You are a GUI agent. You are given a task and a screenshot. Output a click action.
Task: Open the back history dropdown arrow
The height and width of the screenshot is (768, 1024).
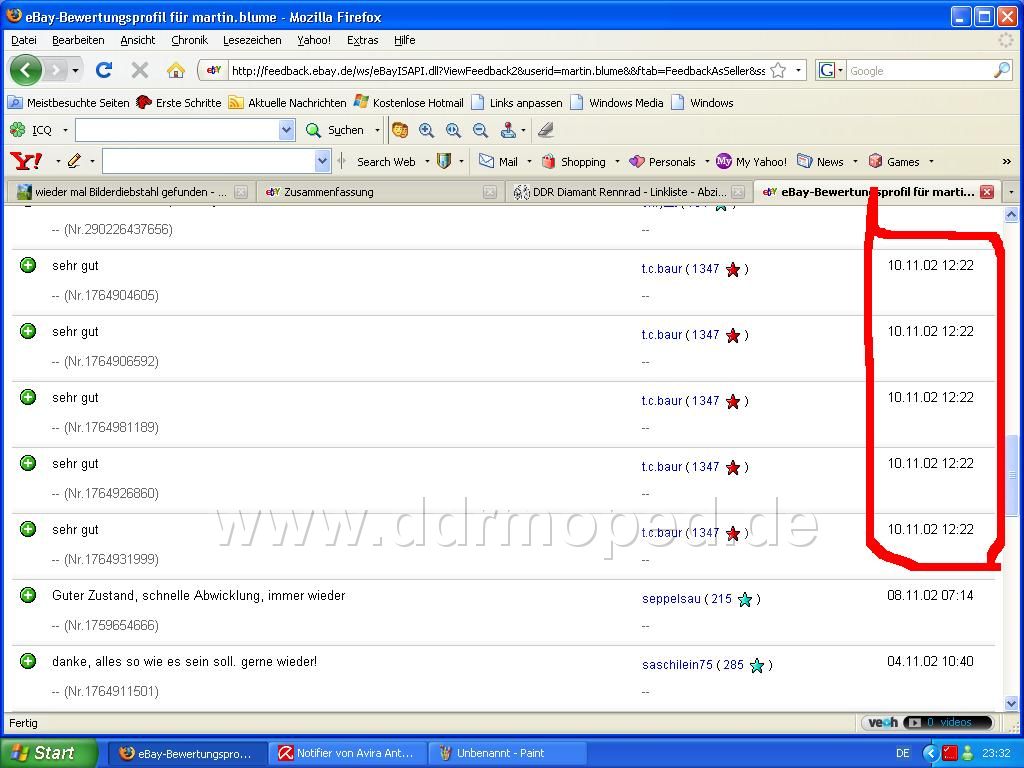[76, 70]
